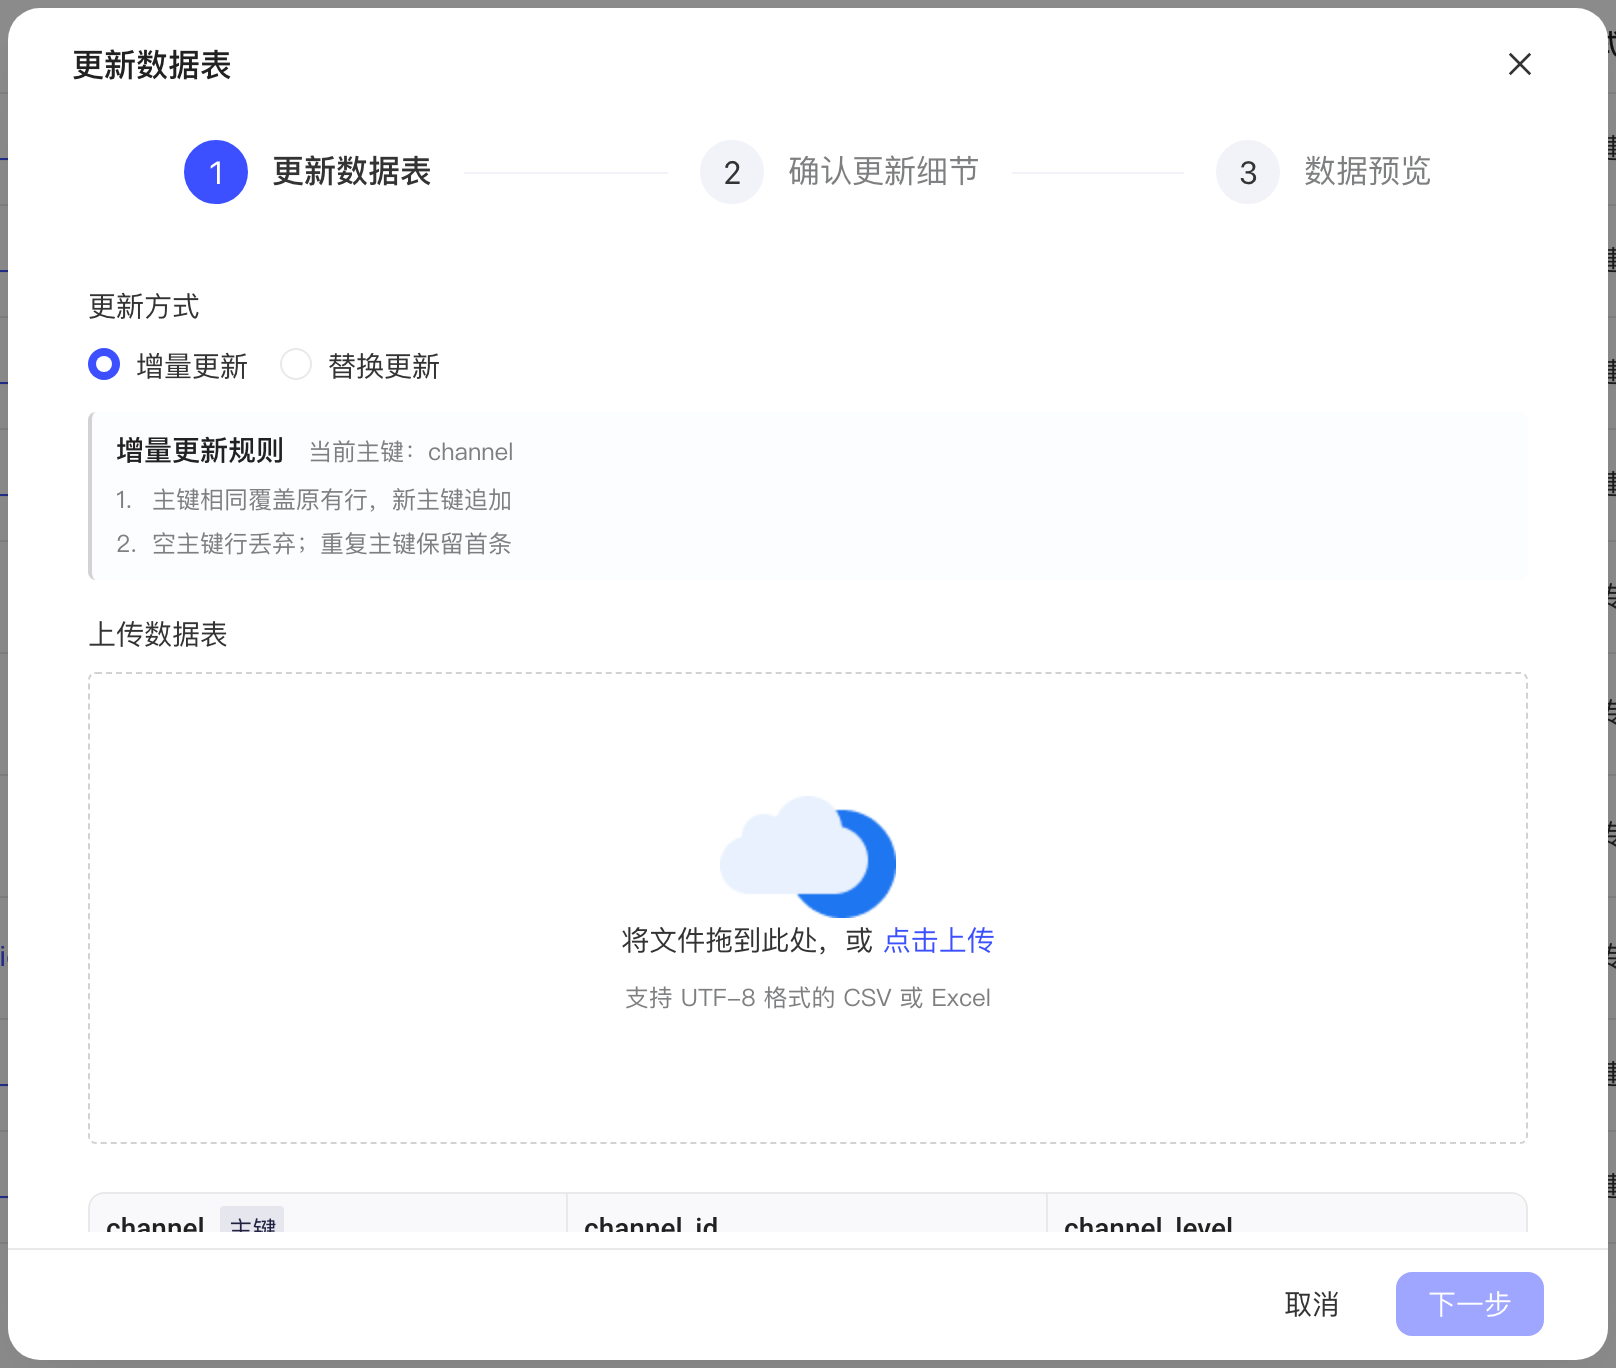Click rule text 主键相同覆盖原有行，新主键追加

(x=332, y=500)
